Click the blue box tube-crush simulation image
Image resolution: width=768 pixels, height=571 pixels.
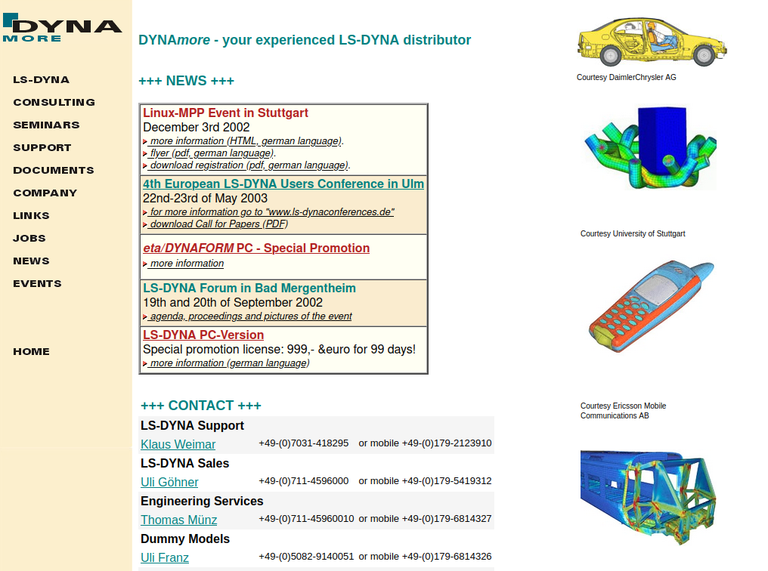650,148
